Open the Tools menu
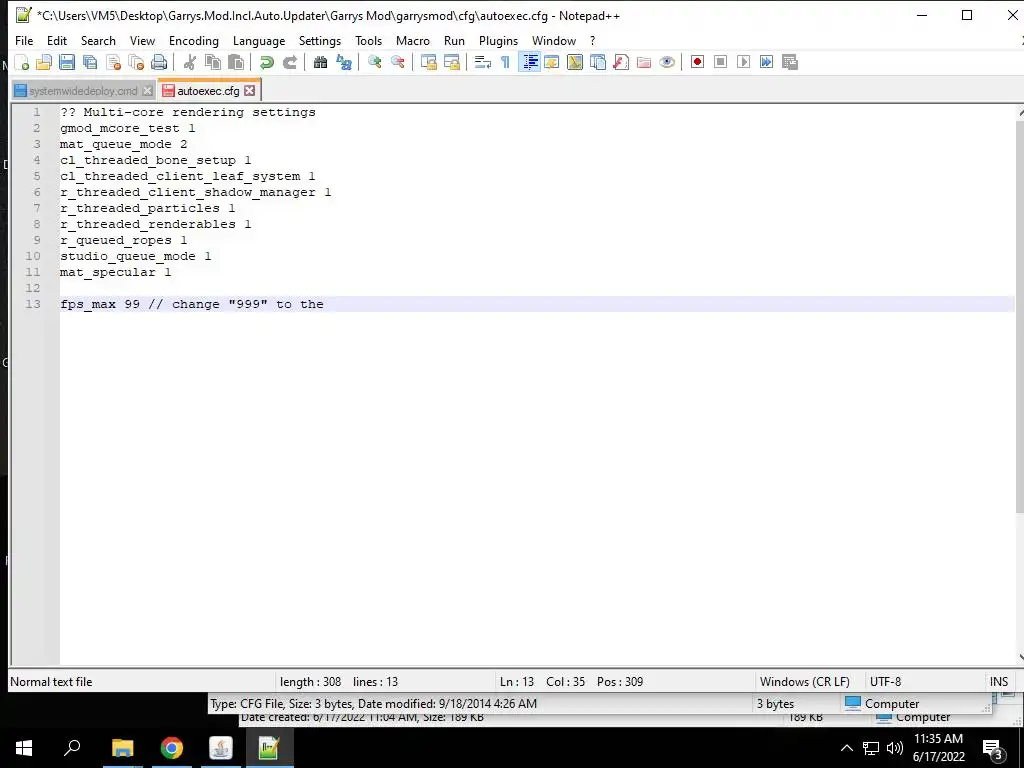The height and width of the screenshot is (768, 1024). (x=368, y=40)
